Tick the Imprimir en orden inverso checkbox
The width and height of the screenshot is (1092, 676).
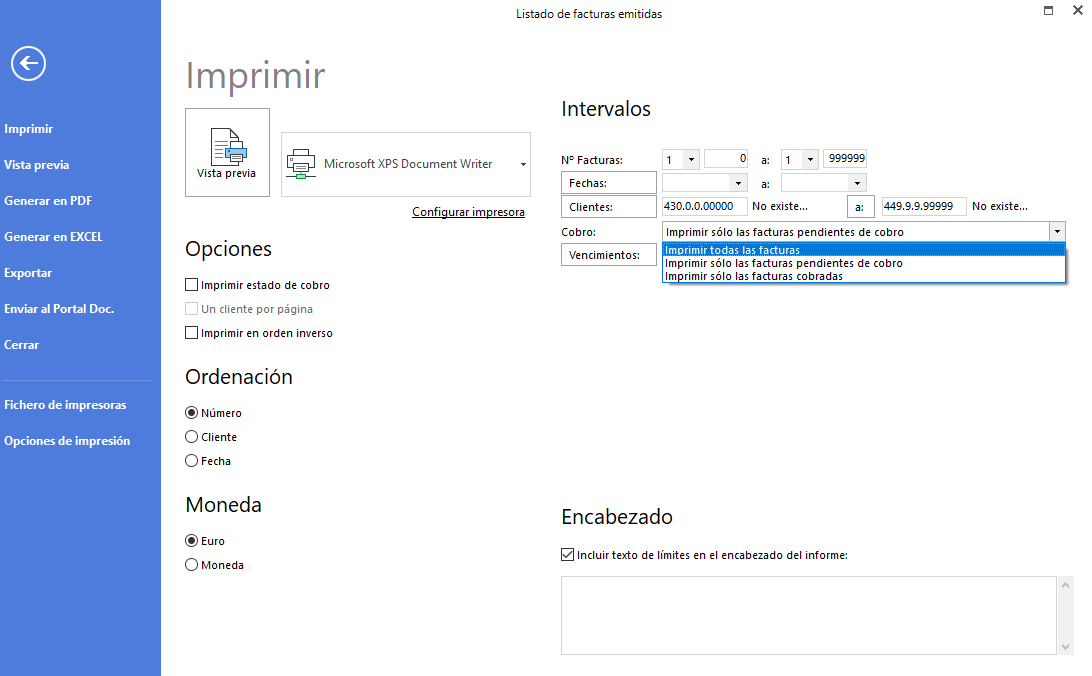click(192, 333)
